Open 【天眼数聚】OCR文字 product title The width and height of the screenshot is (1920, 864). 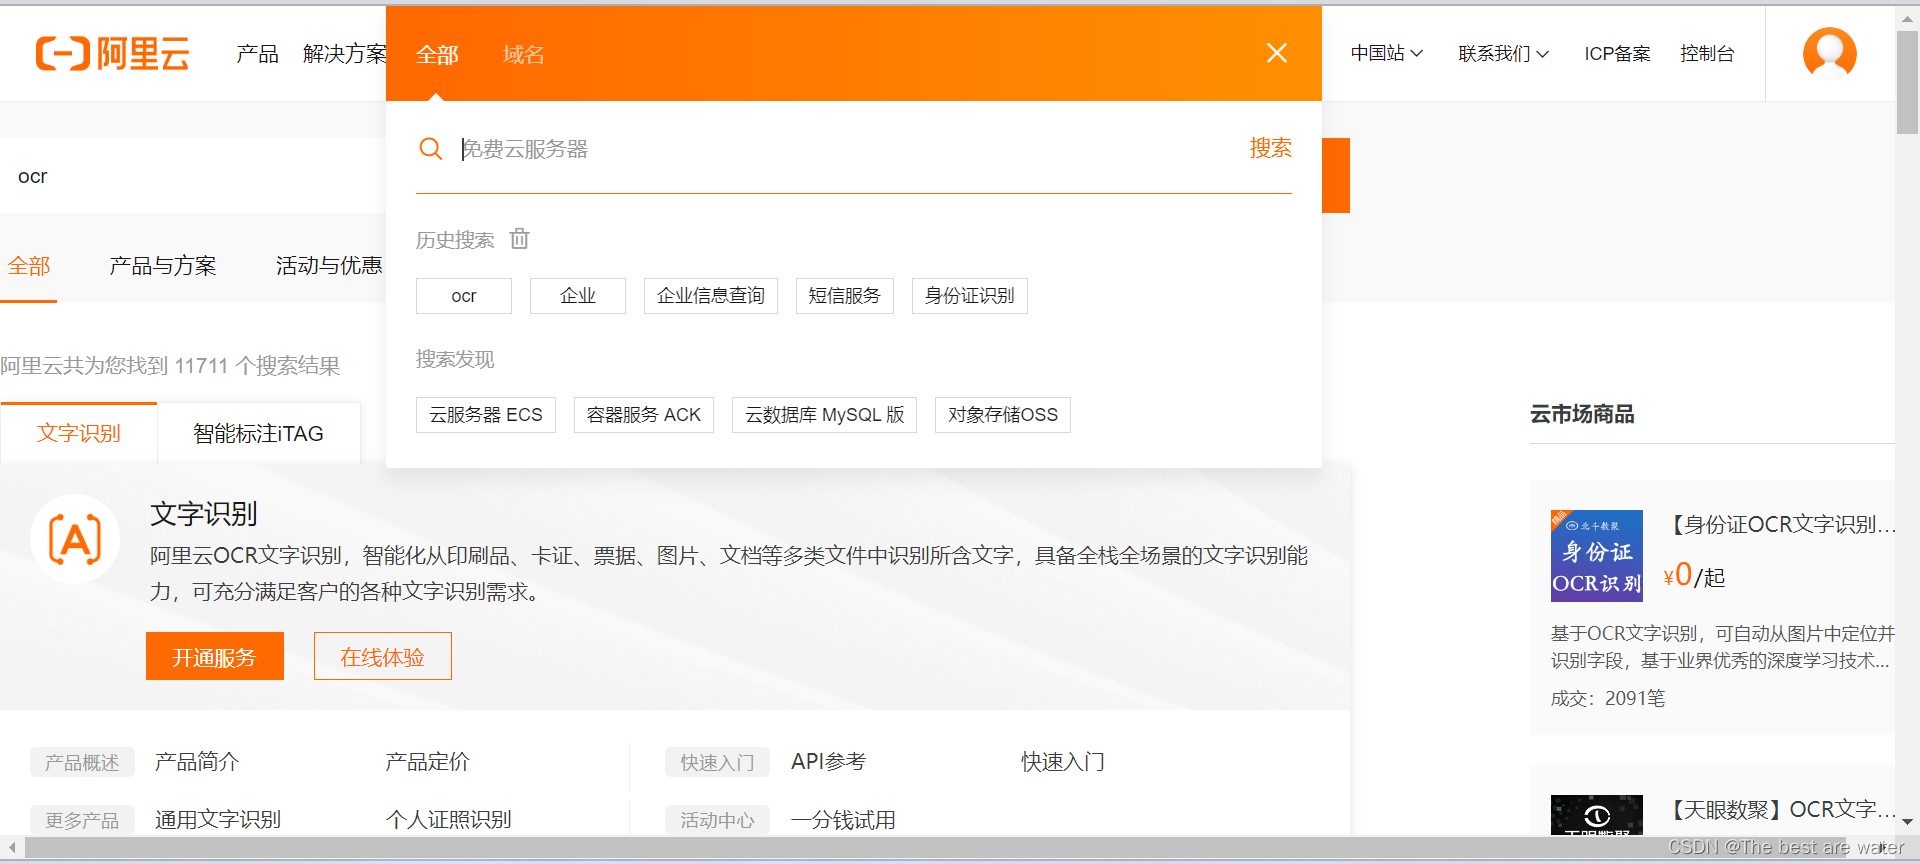(1778, 809)
